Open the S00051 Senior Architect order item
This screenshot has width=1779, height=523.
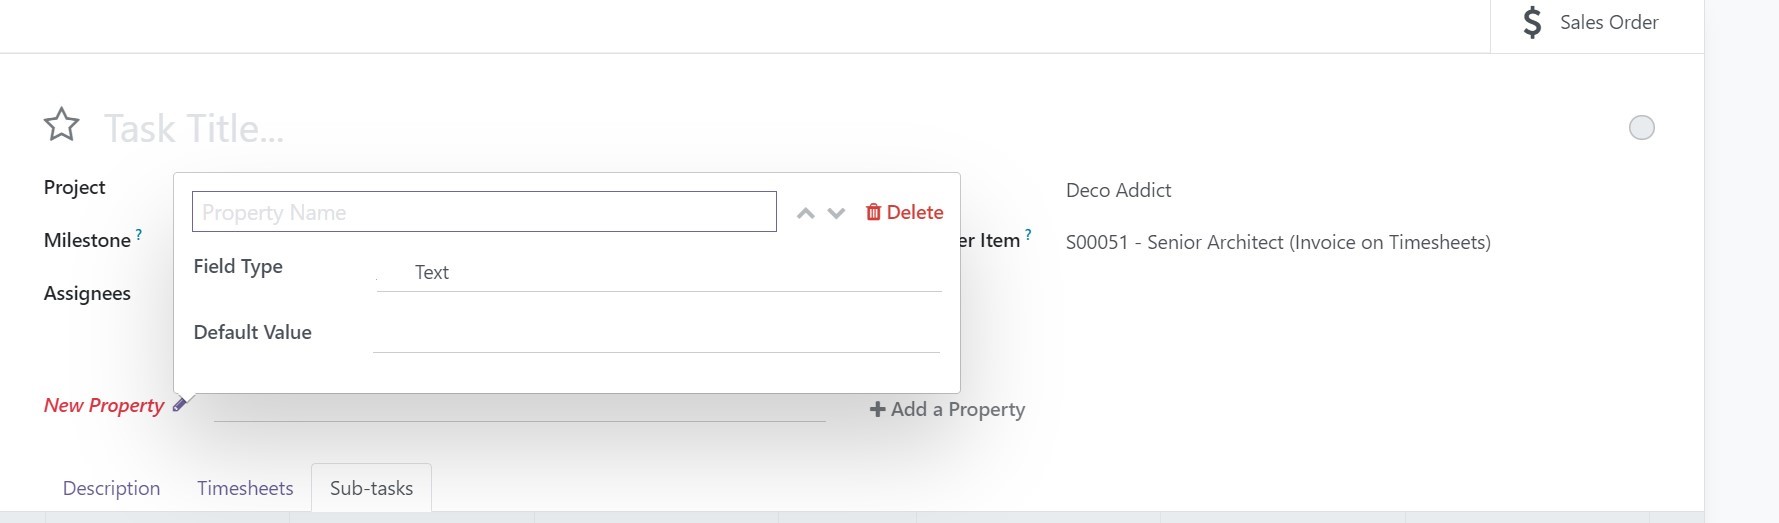click(x=1278, y=242)
